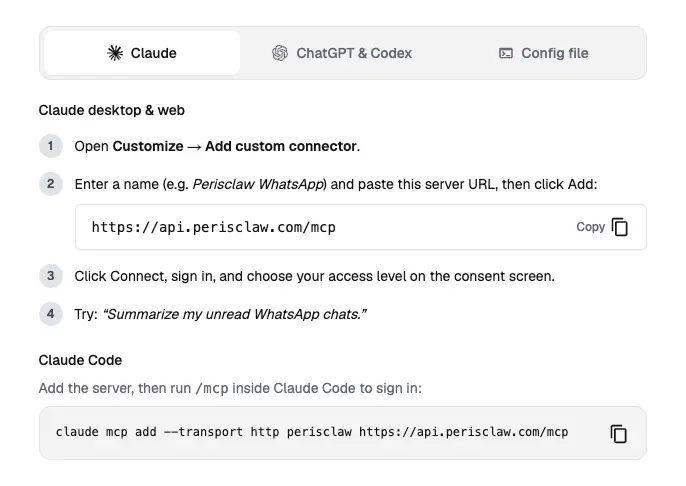
Task: Click 'Add custom connector' bold text
Action: click(x=281, y=146)
